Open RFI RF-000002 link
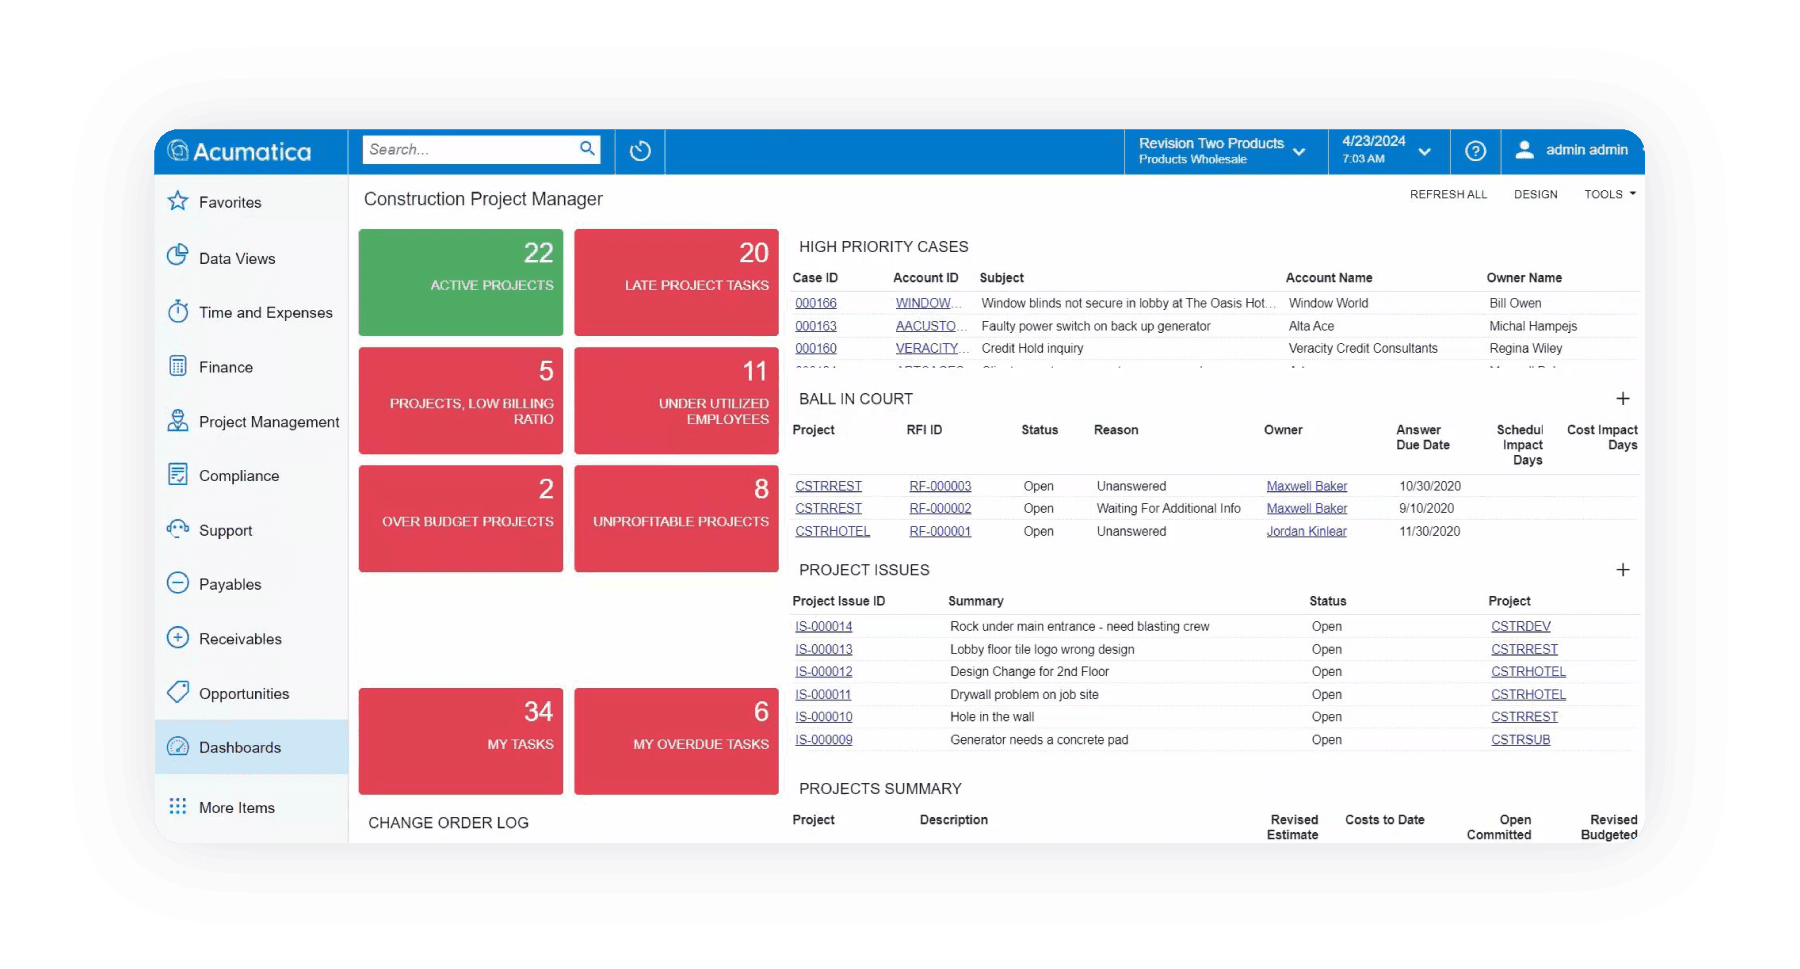1800x969 pixels. click(940, 508)
